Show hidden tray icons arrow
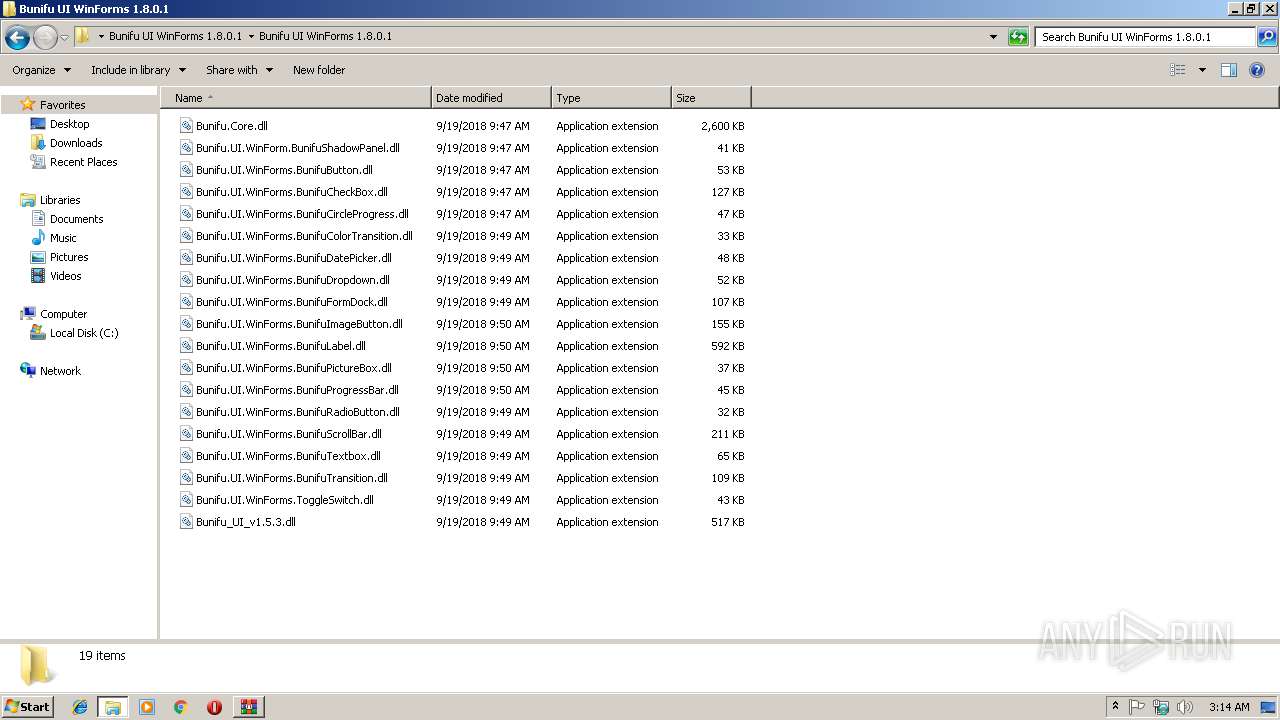The height and width of the screenshot is (720, 1280). [x=1115, y=707]
